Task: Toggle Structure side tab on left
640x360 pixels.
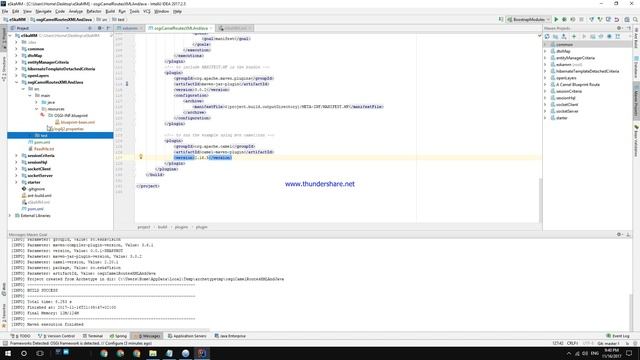Action: [x=4, y=69]
